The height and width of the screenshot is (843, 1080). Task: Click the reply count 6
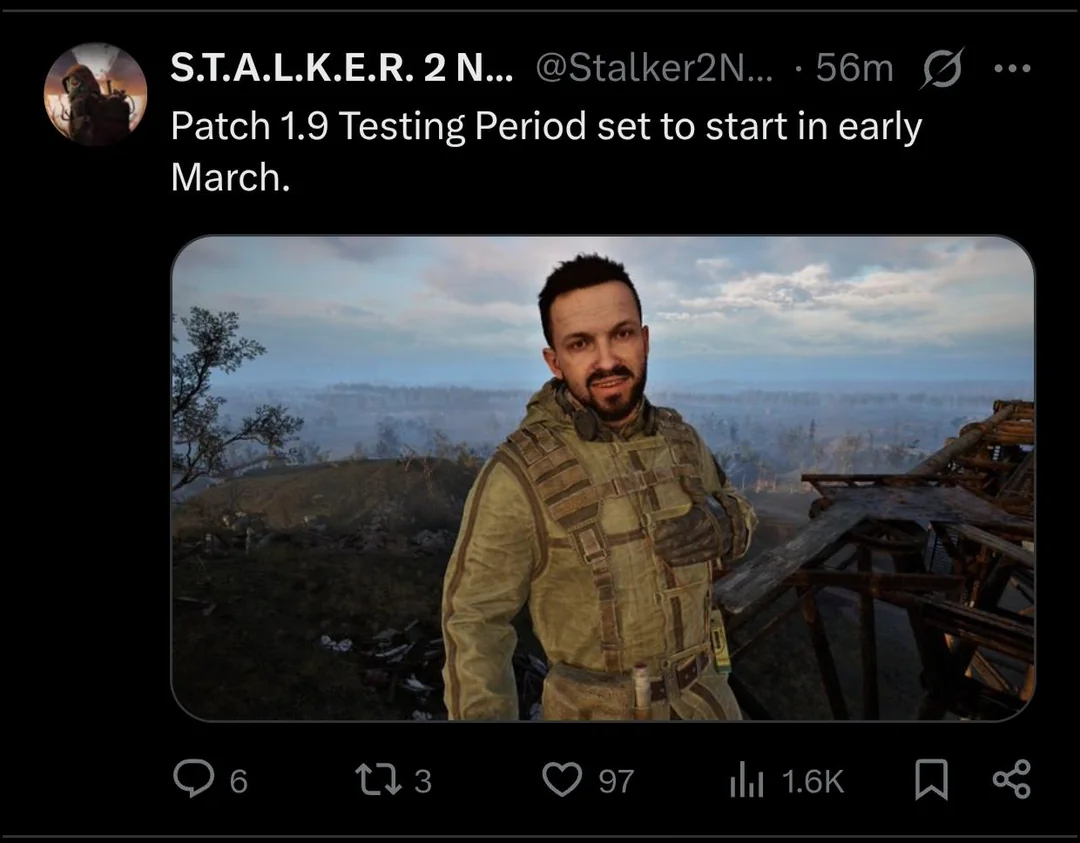click(238, 781)
